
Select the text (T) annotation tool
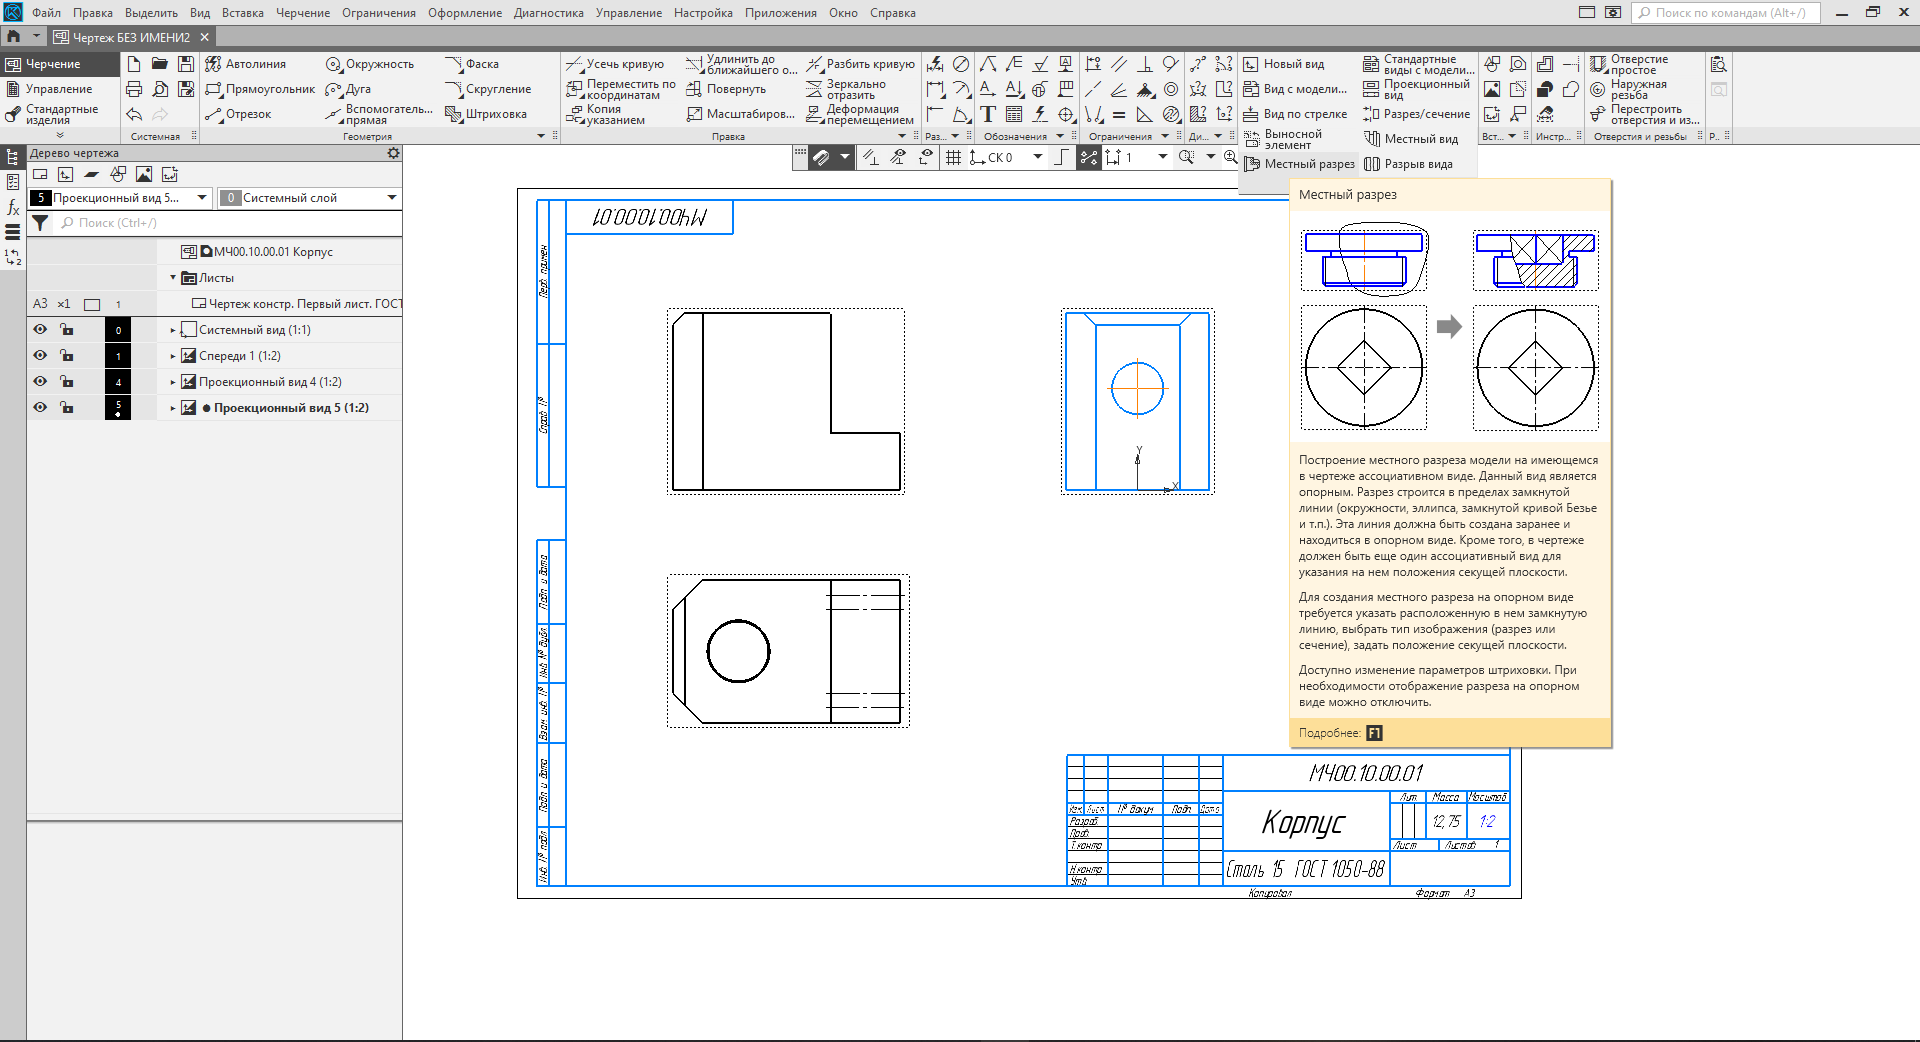point(988,114)
